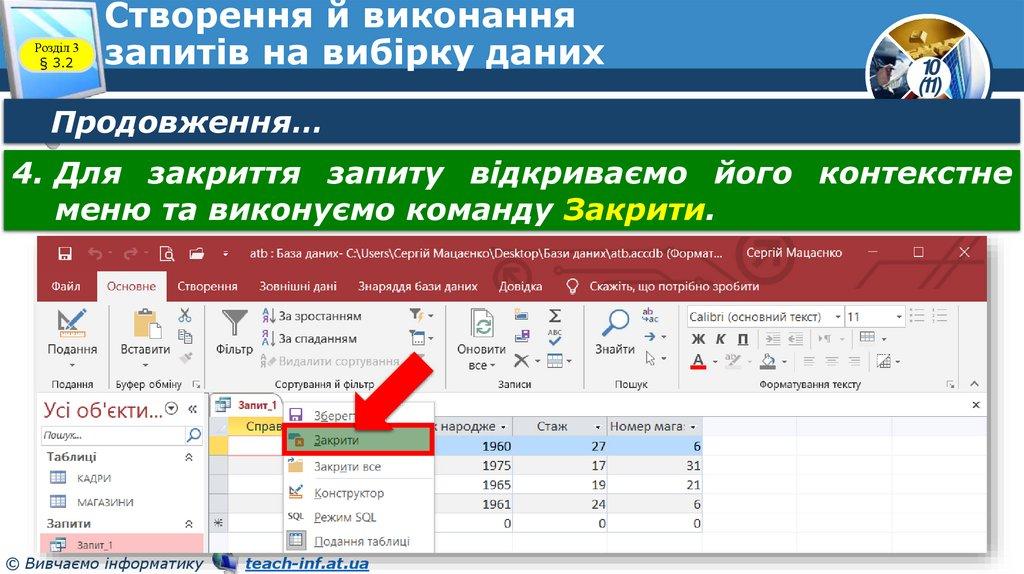Click the Filter funnel icon
The image size is (1024, 574).
[235, 323]
